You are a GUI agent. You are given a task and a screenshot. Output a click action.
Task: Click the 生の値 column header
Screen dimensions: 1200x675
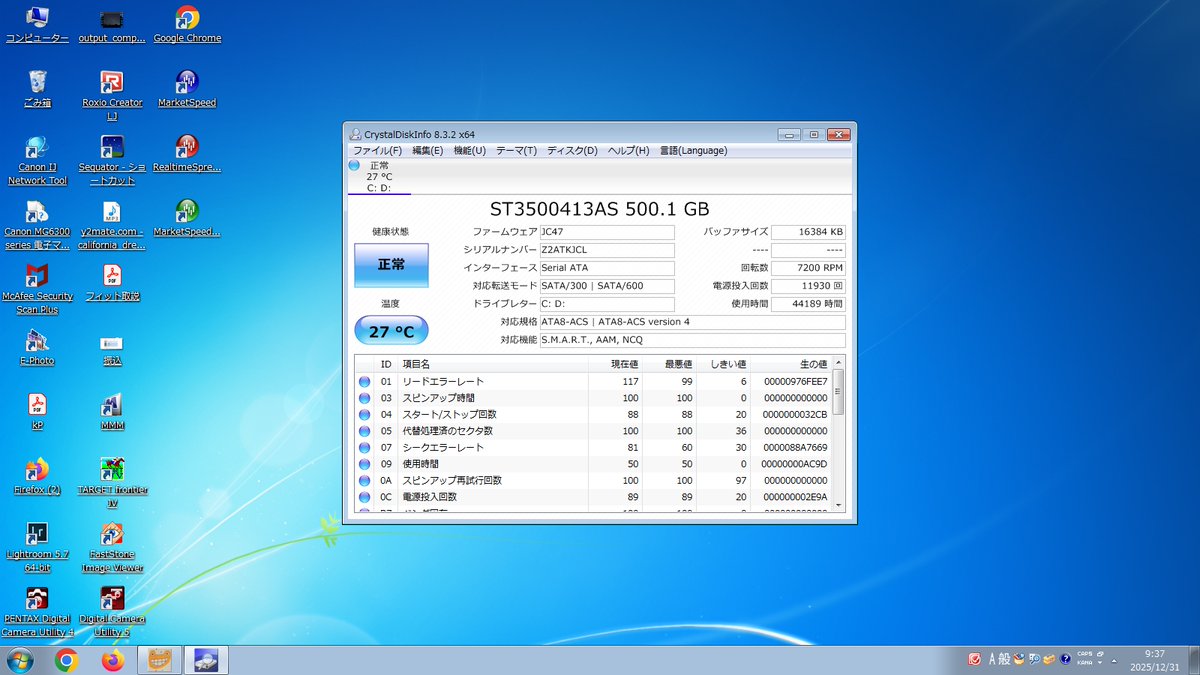pyautogui.click(x=791, y=364)
